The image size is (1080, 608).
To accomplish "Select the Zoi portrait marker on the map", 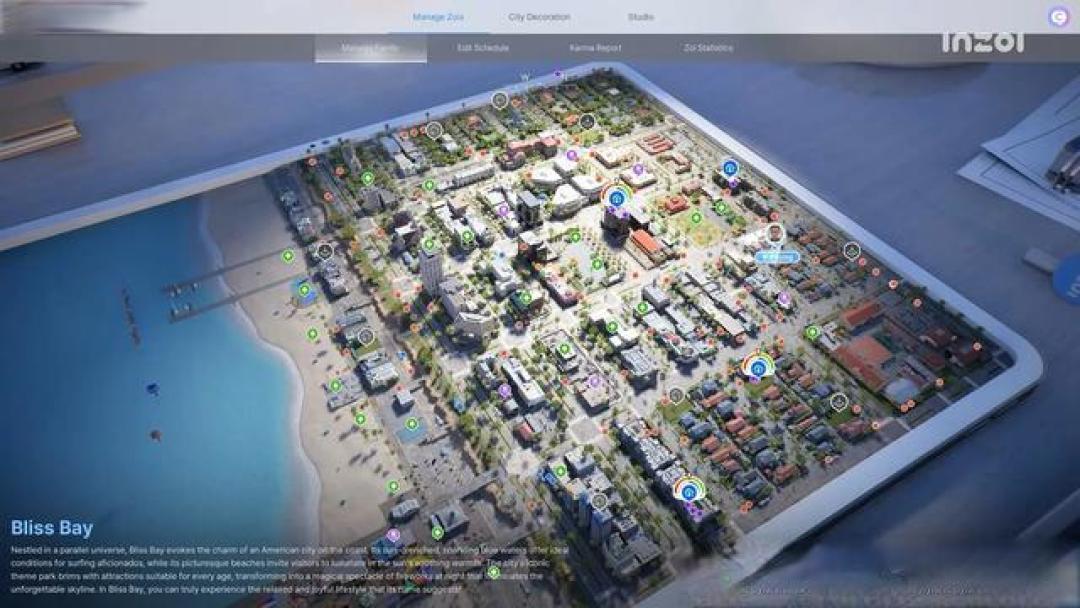I will click(776, 233).
